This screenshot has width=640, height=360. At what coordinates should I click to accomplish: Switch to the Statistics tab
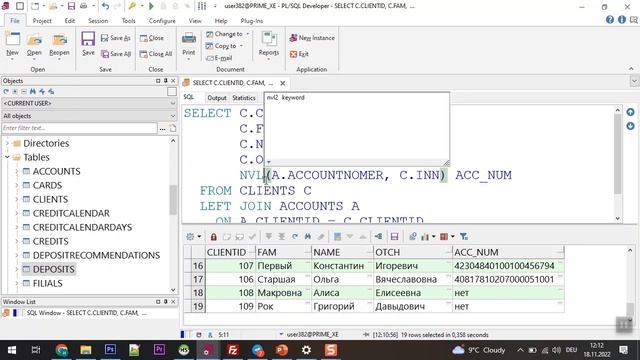244,98
